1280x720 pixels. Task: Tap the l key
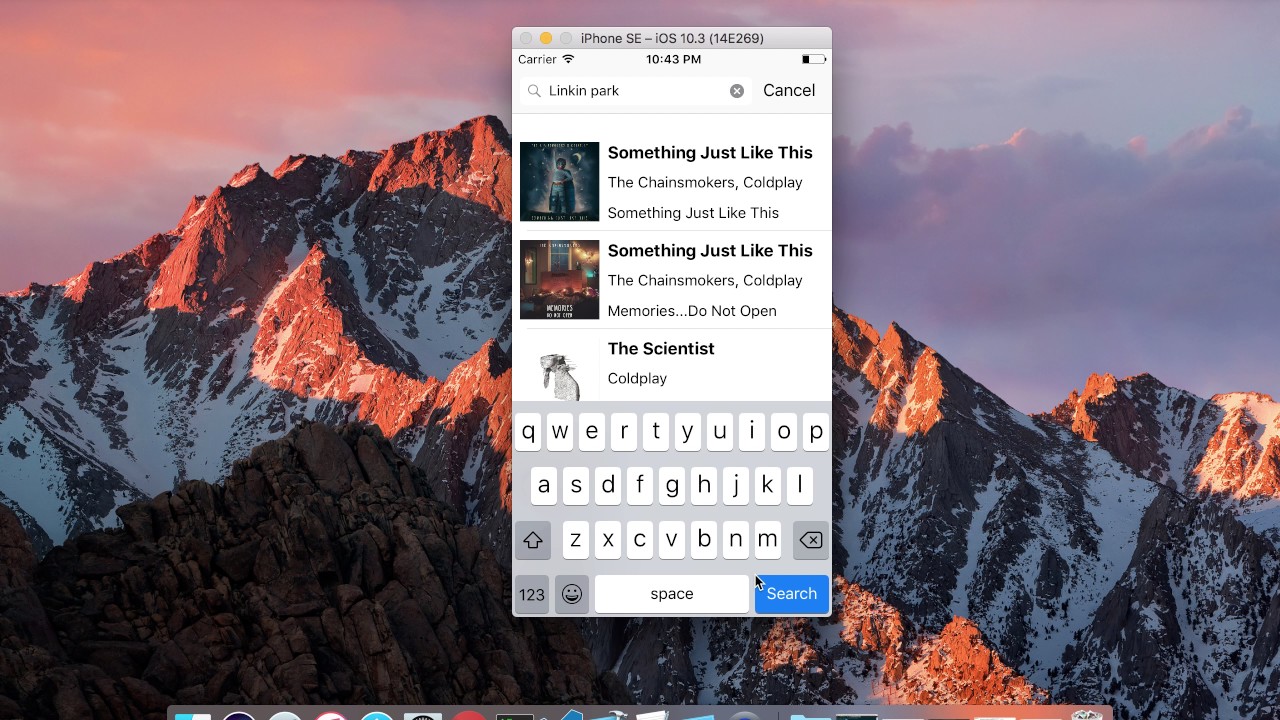point(800,486)
